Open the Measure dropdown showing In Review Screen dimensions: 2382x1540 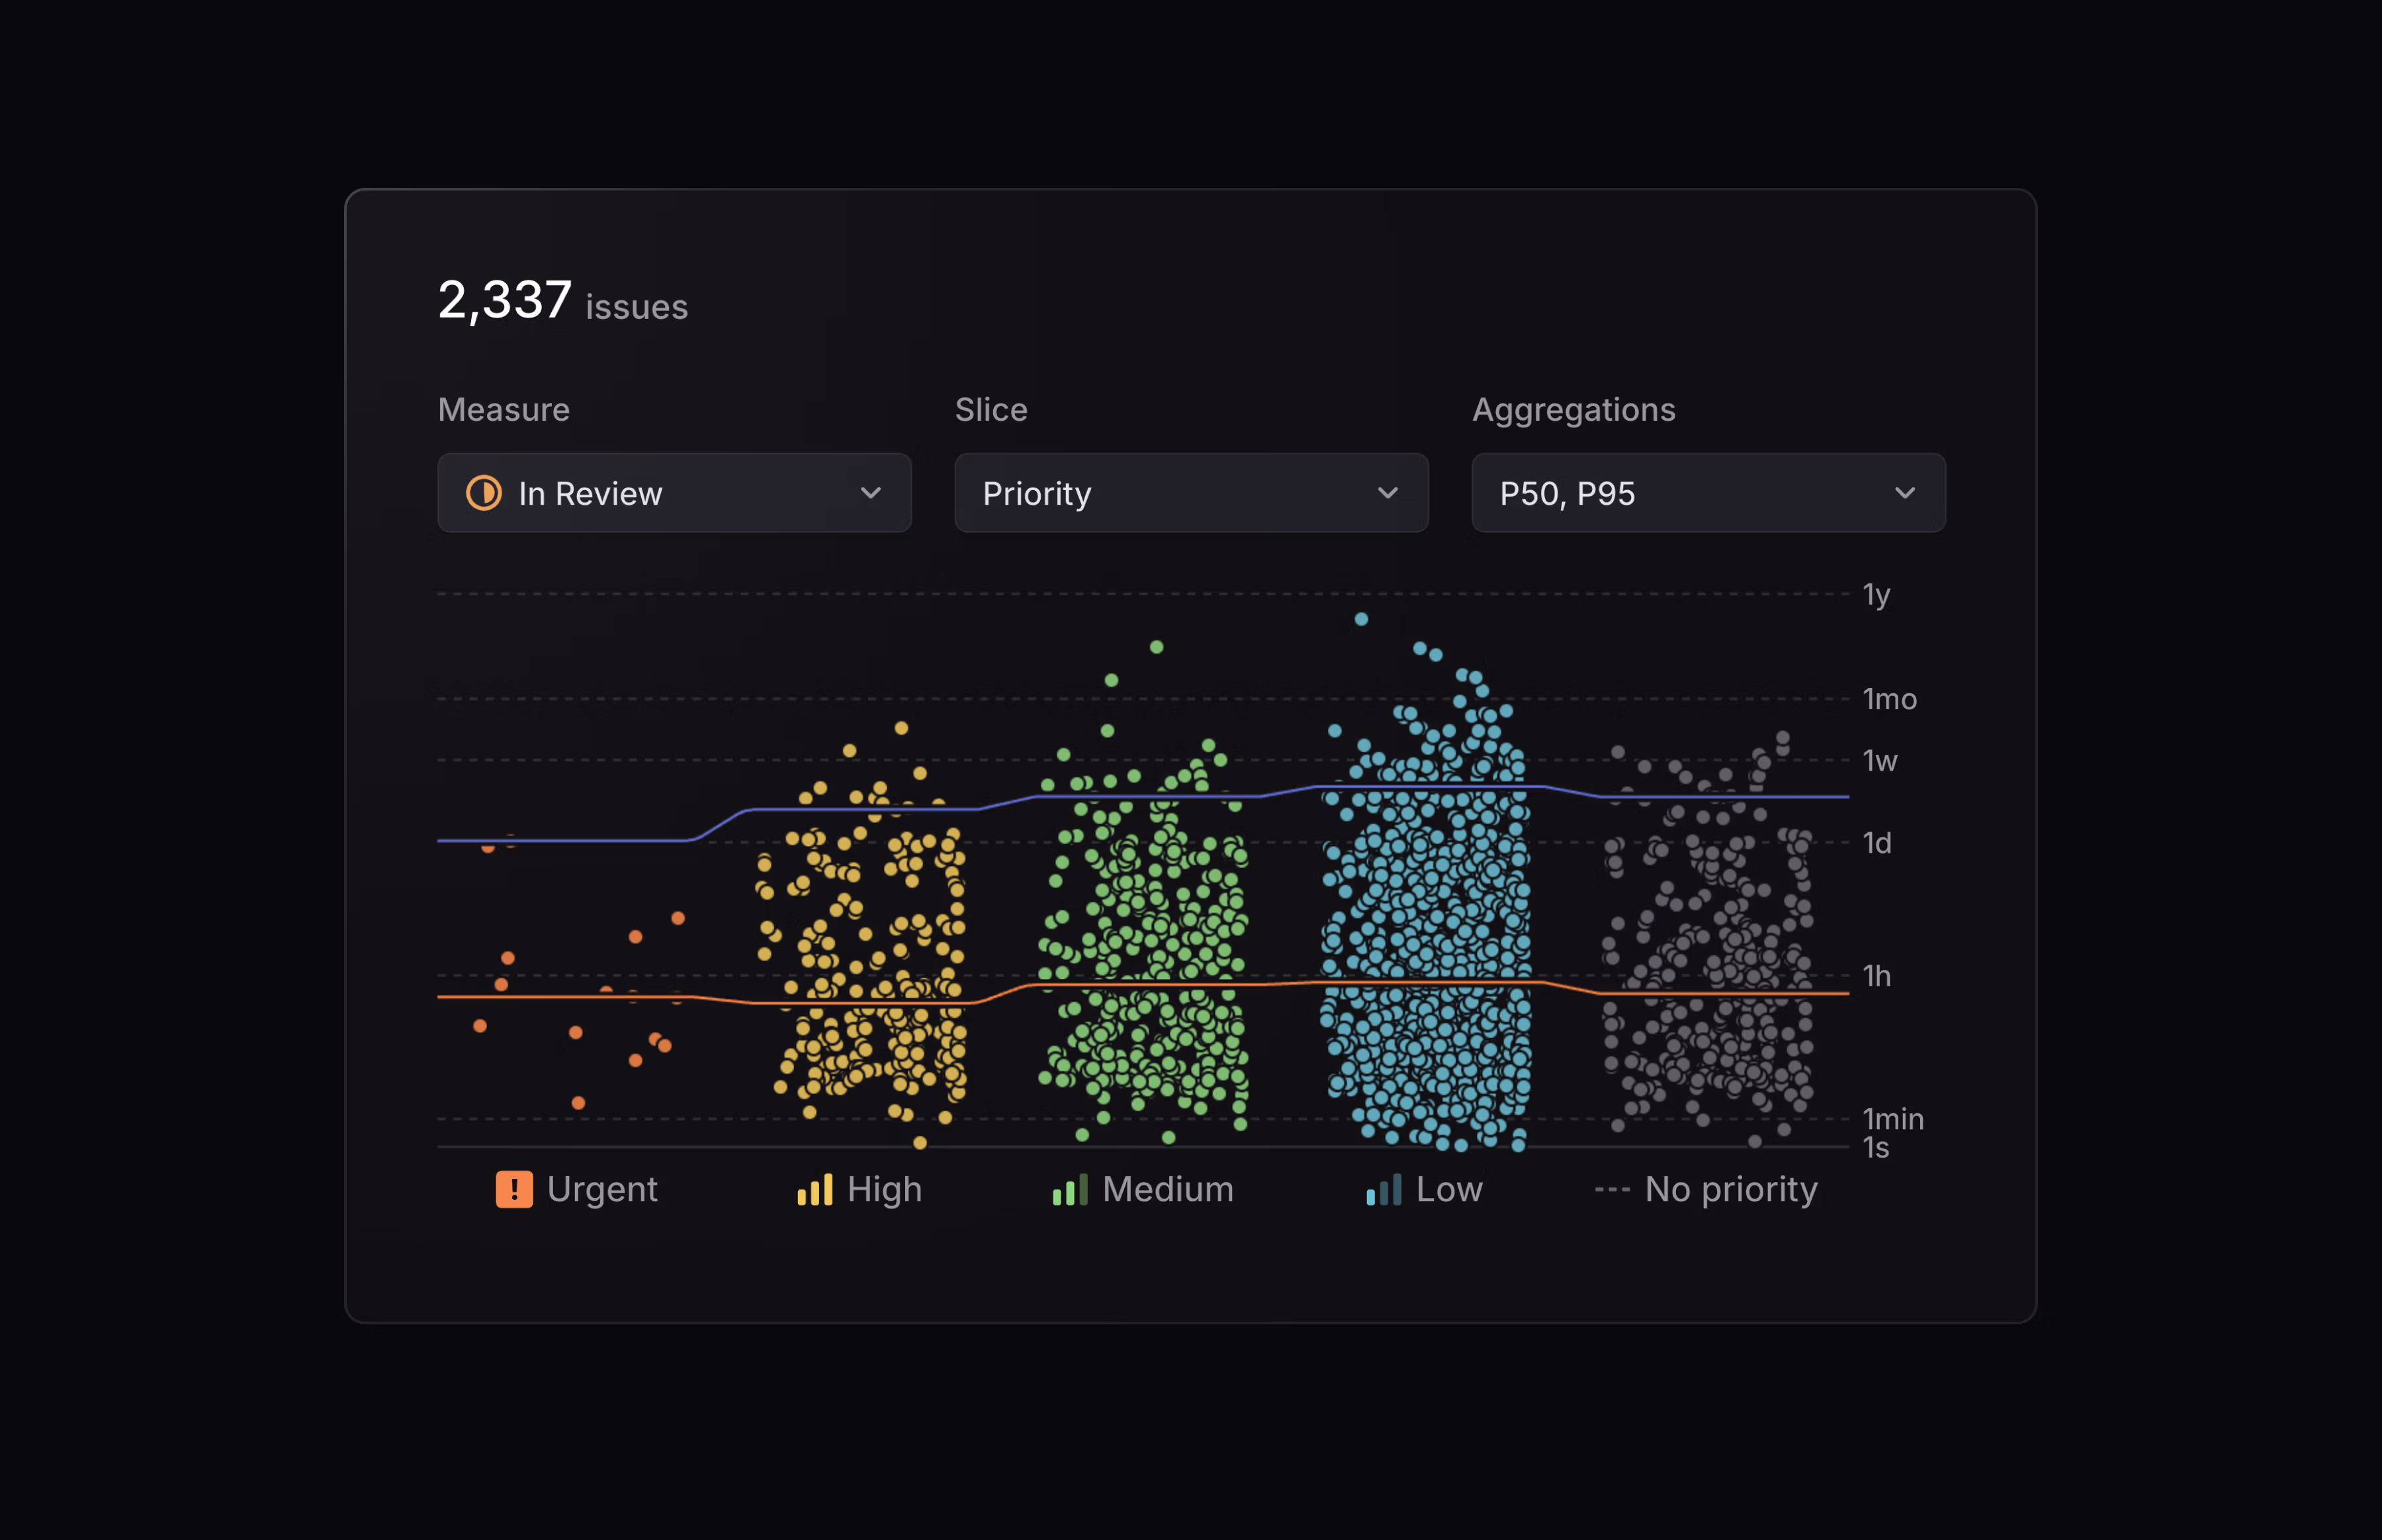pos(675,493)
